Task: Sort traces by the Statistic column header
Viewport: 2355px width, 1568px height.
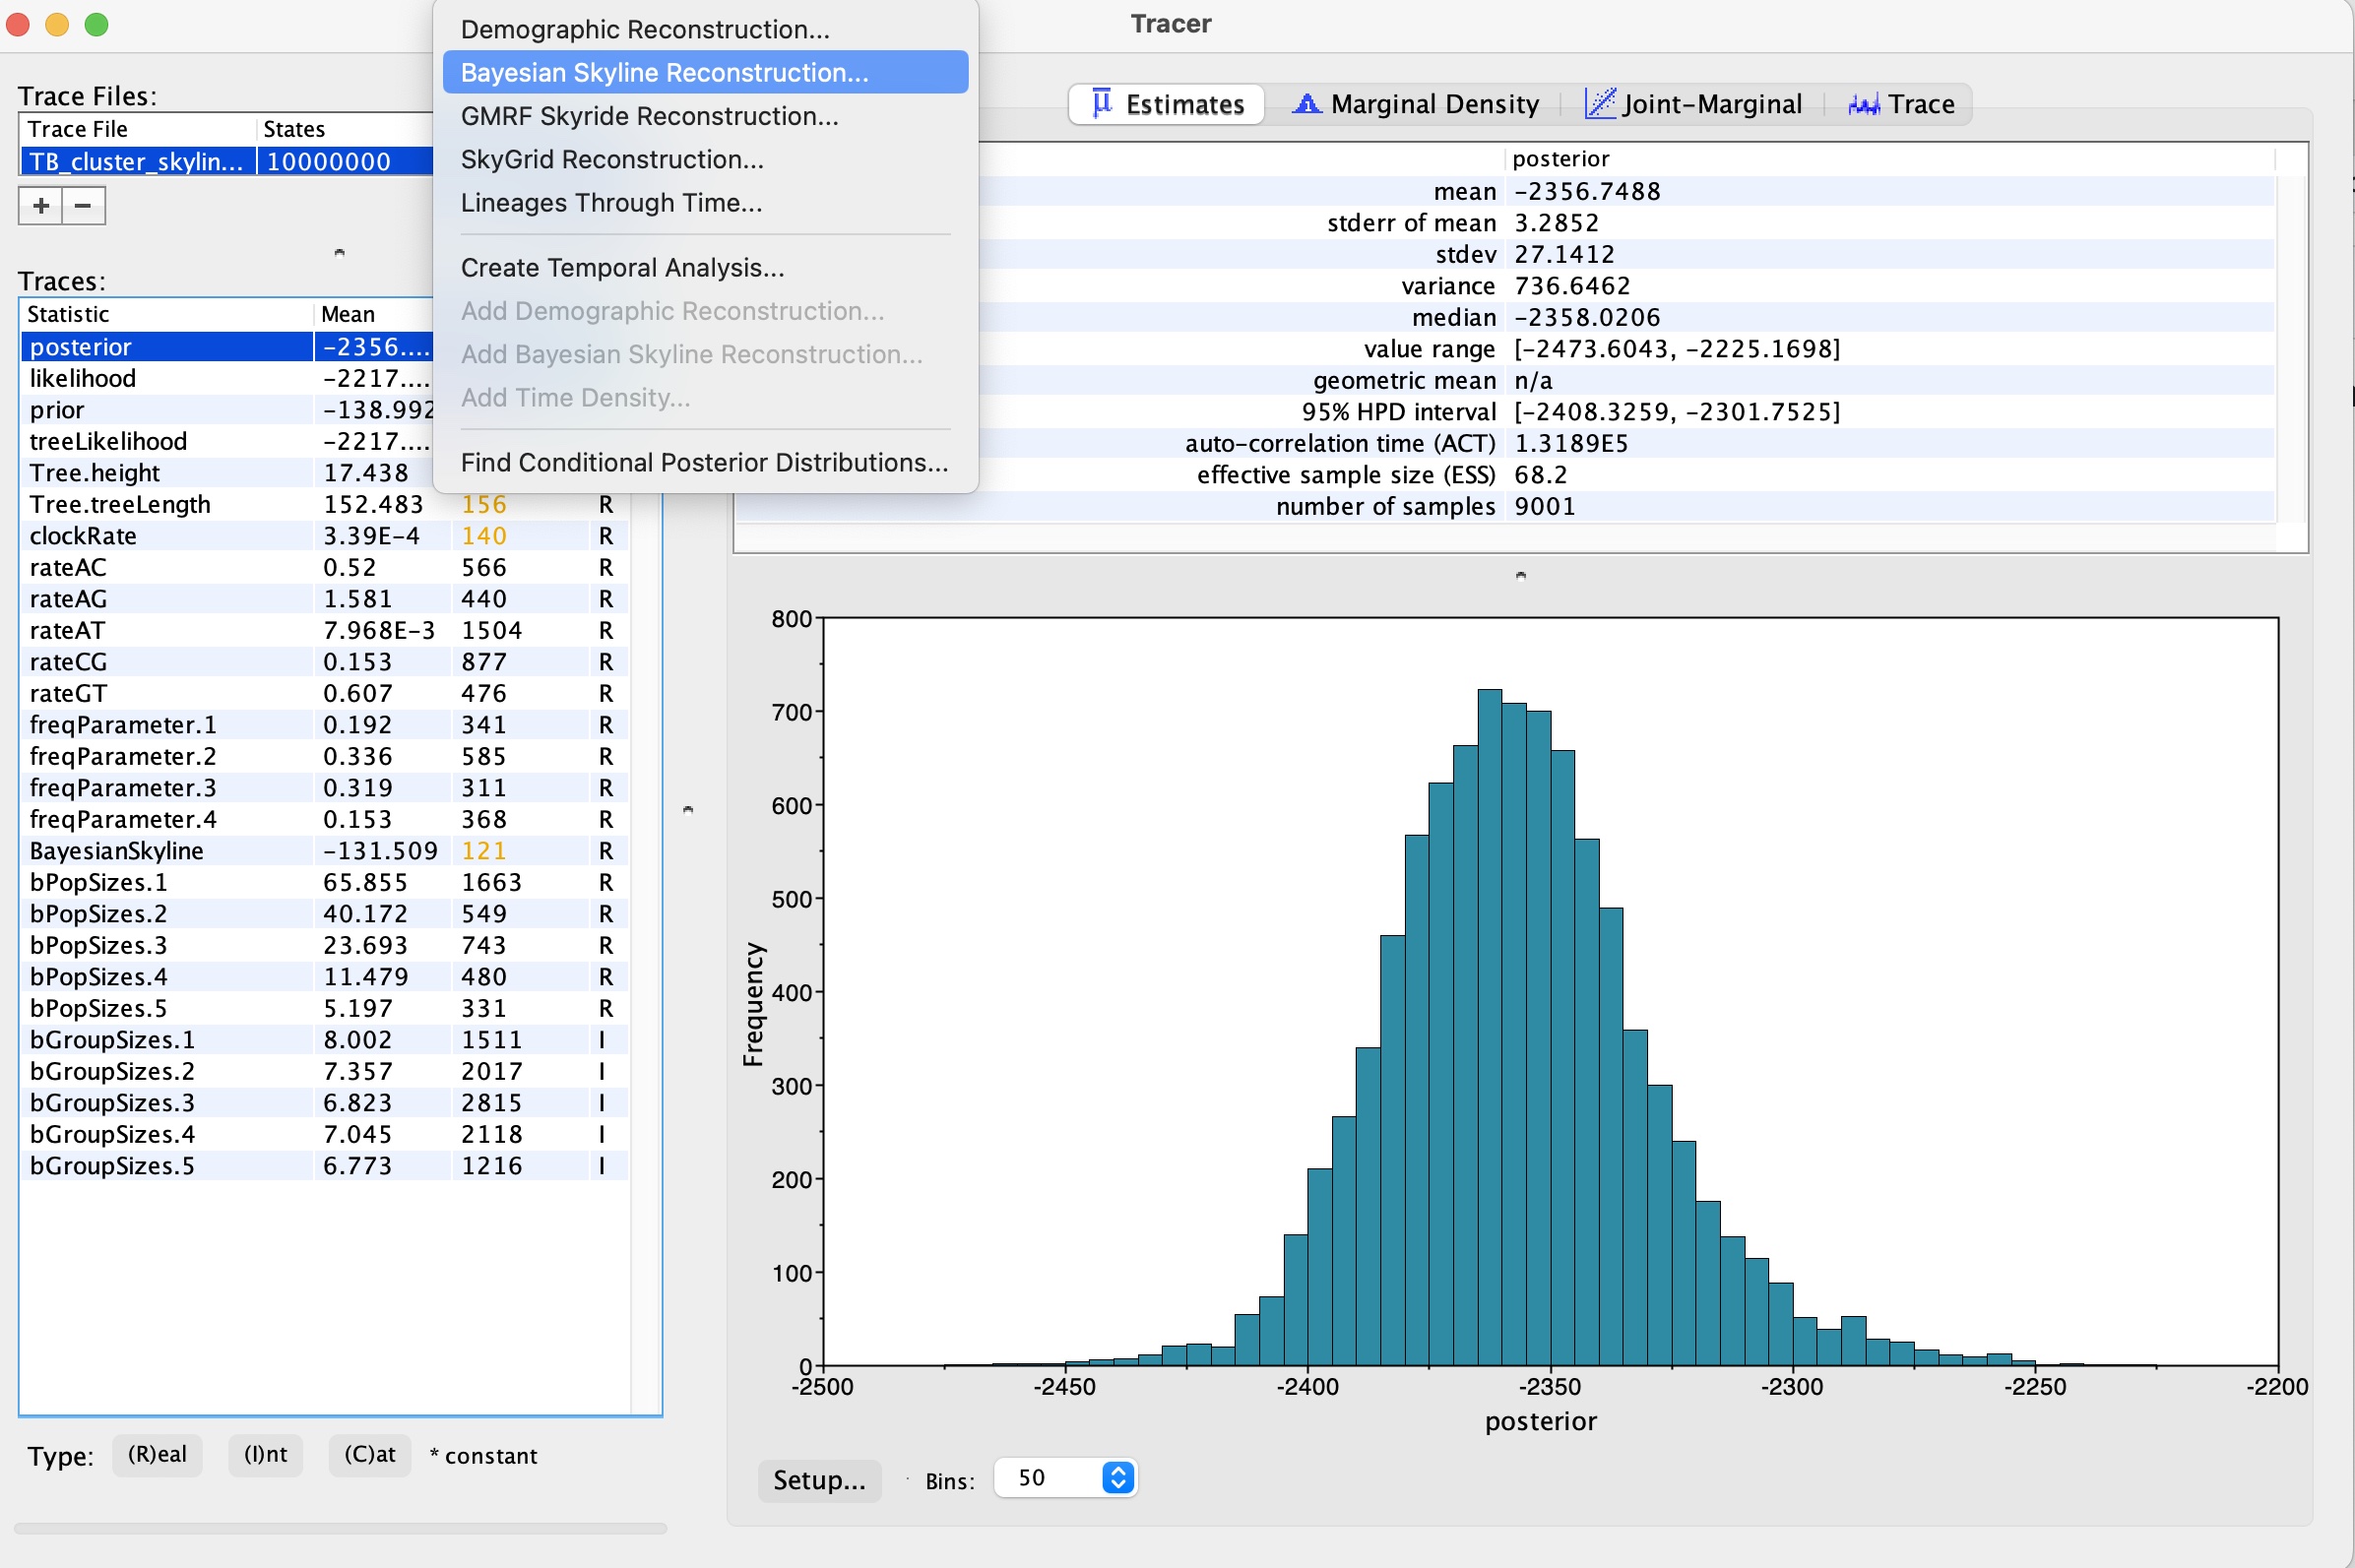Action: pos(166,314)
